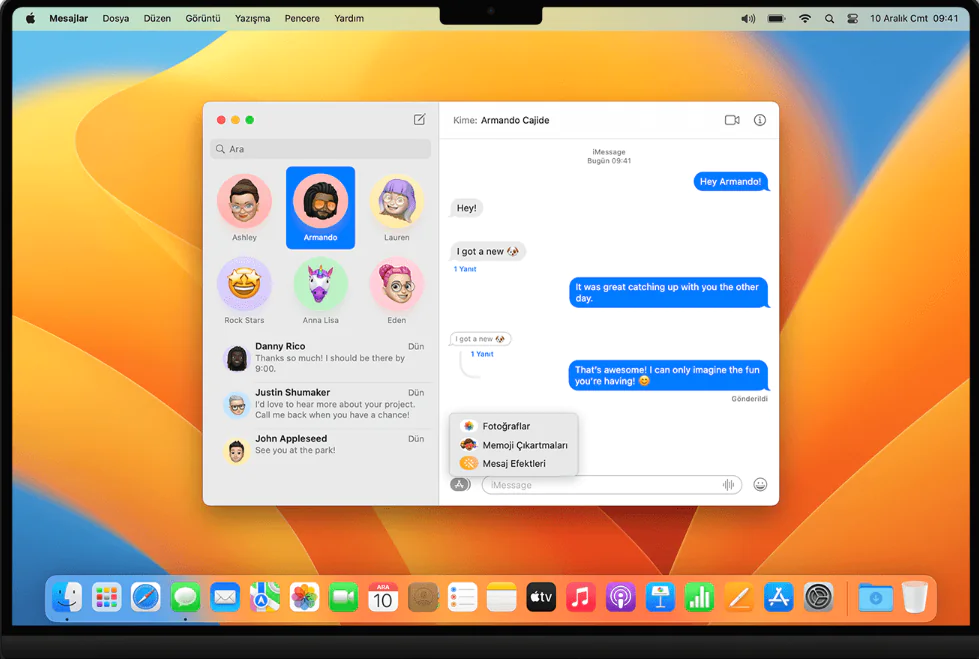
Task: Open the Wi-Fi status menu
Action: pos(805,19)
